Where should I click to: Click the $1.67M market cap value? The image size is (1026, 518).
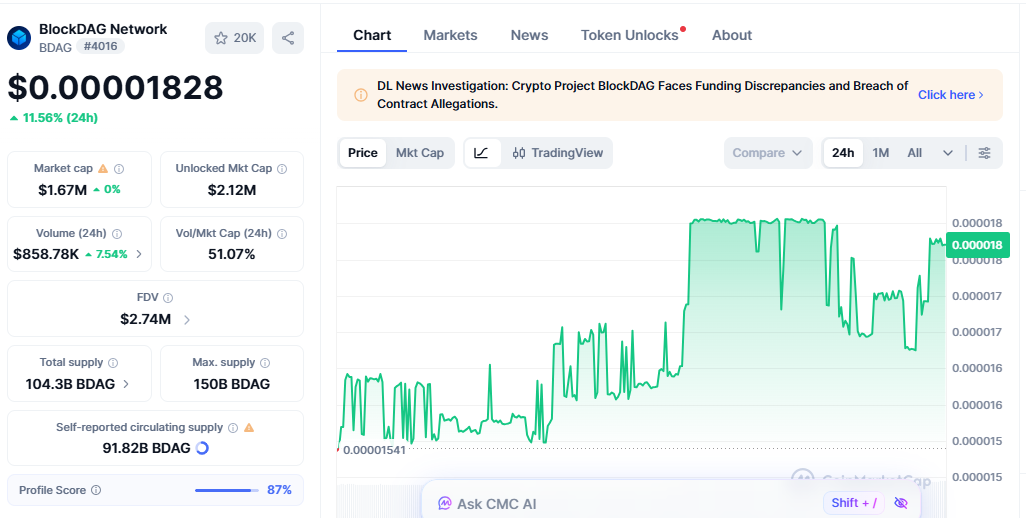click(62, 190)
